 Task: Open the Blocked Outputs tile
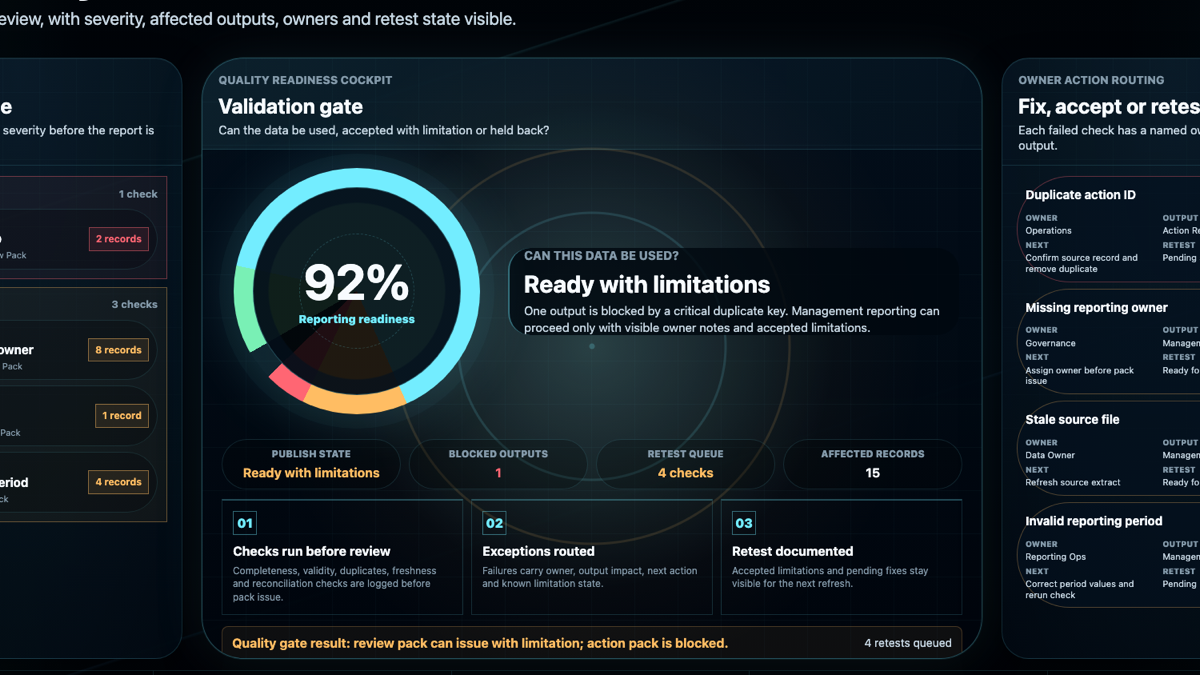tap(498, 464)
